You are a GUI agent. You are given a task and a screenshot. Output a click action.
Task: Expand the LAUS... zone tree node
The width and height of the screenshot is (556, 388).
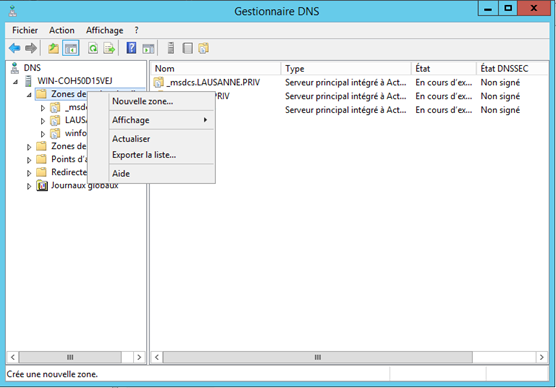click(43, 121)
